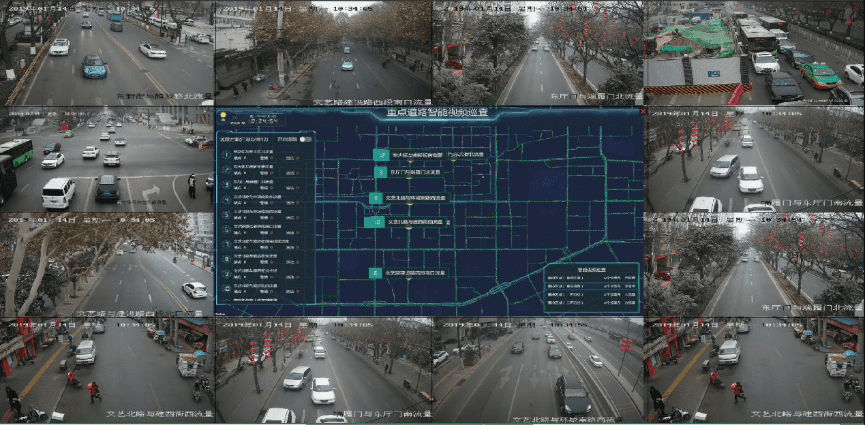Click the 重点道路智能视频巡查 title banner
The height and width of the screenshot is (425, 865).
tap(437, 113)
